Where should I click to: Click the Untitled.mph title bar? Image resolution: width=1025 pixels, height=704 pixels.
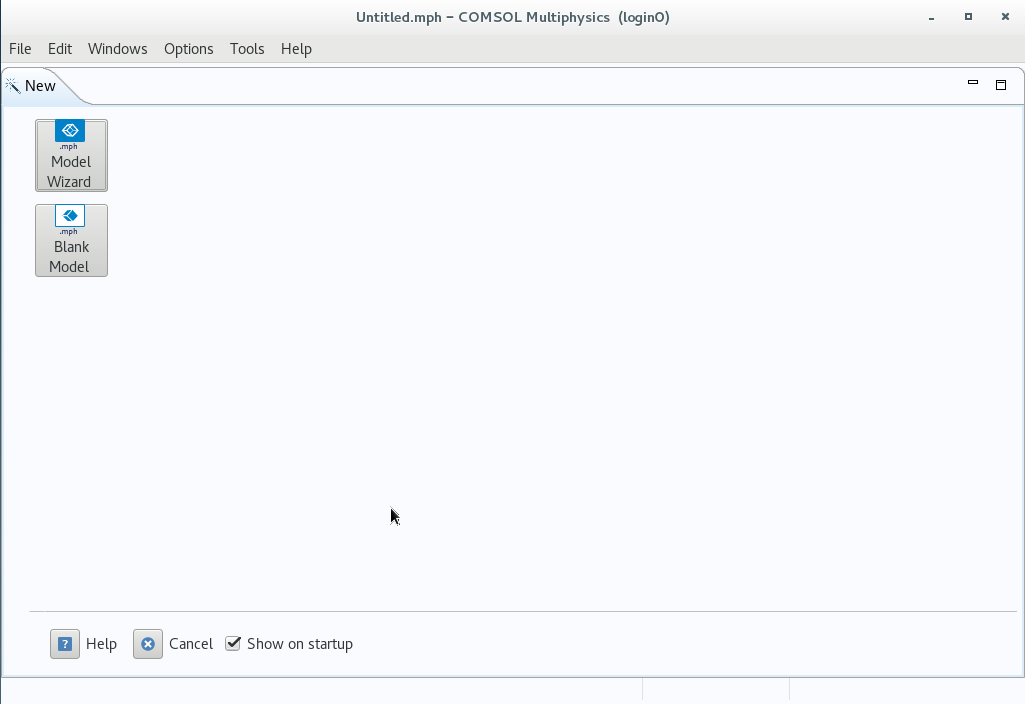(512, 16)
